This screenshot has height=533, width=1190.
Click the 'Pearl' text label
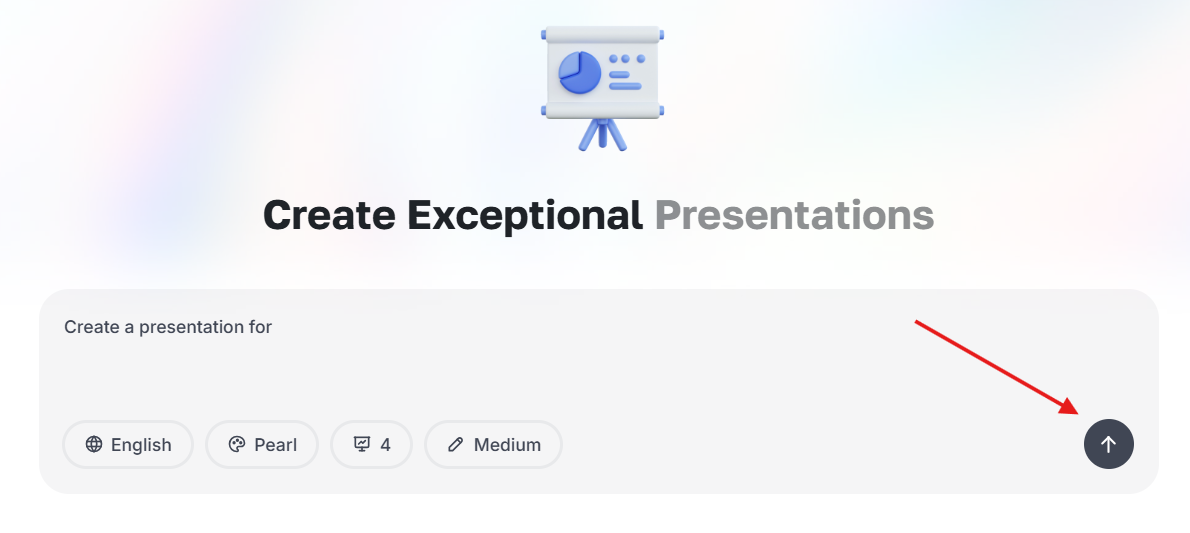275,445
